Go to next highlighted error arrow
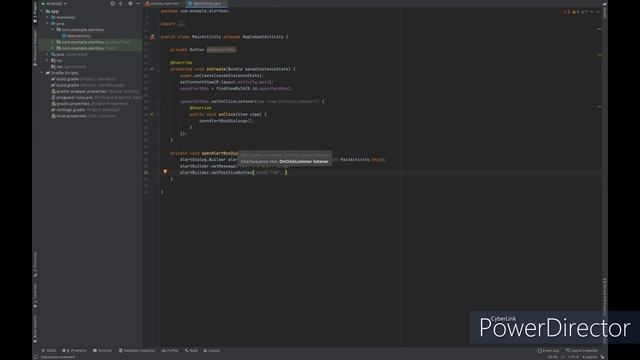 [x=598, y=12]
